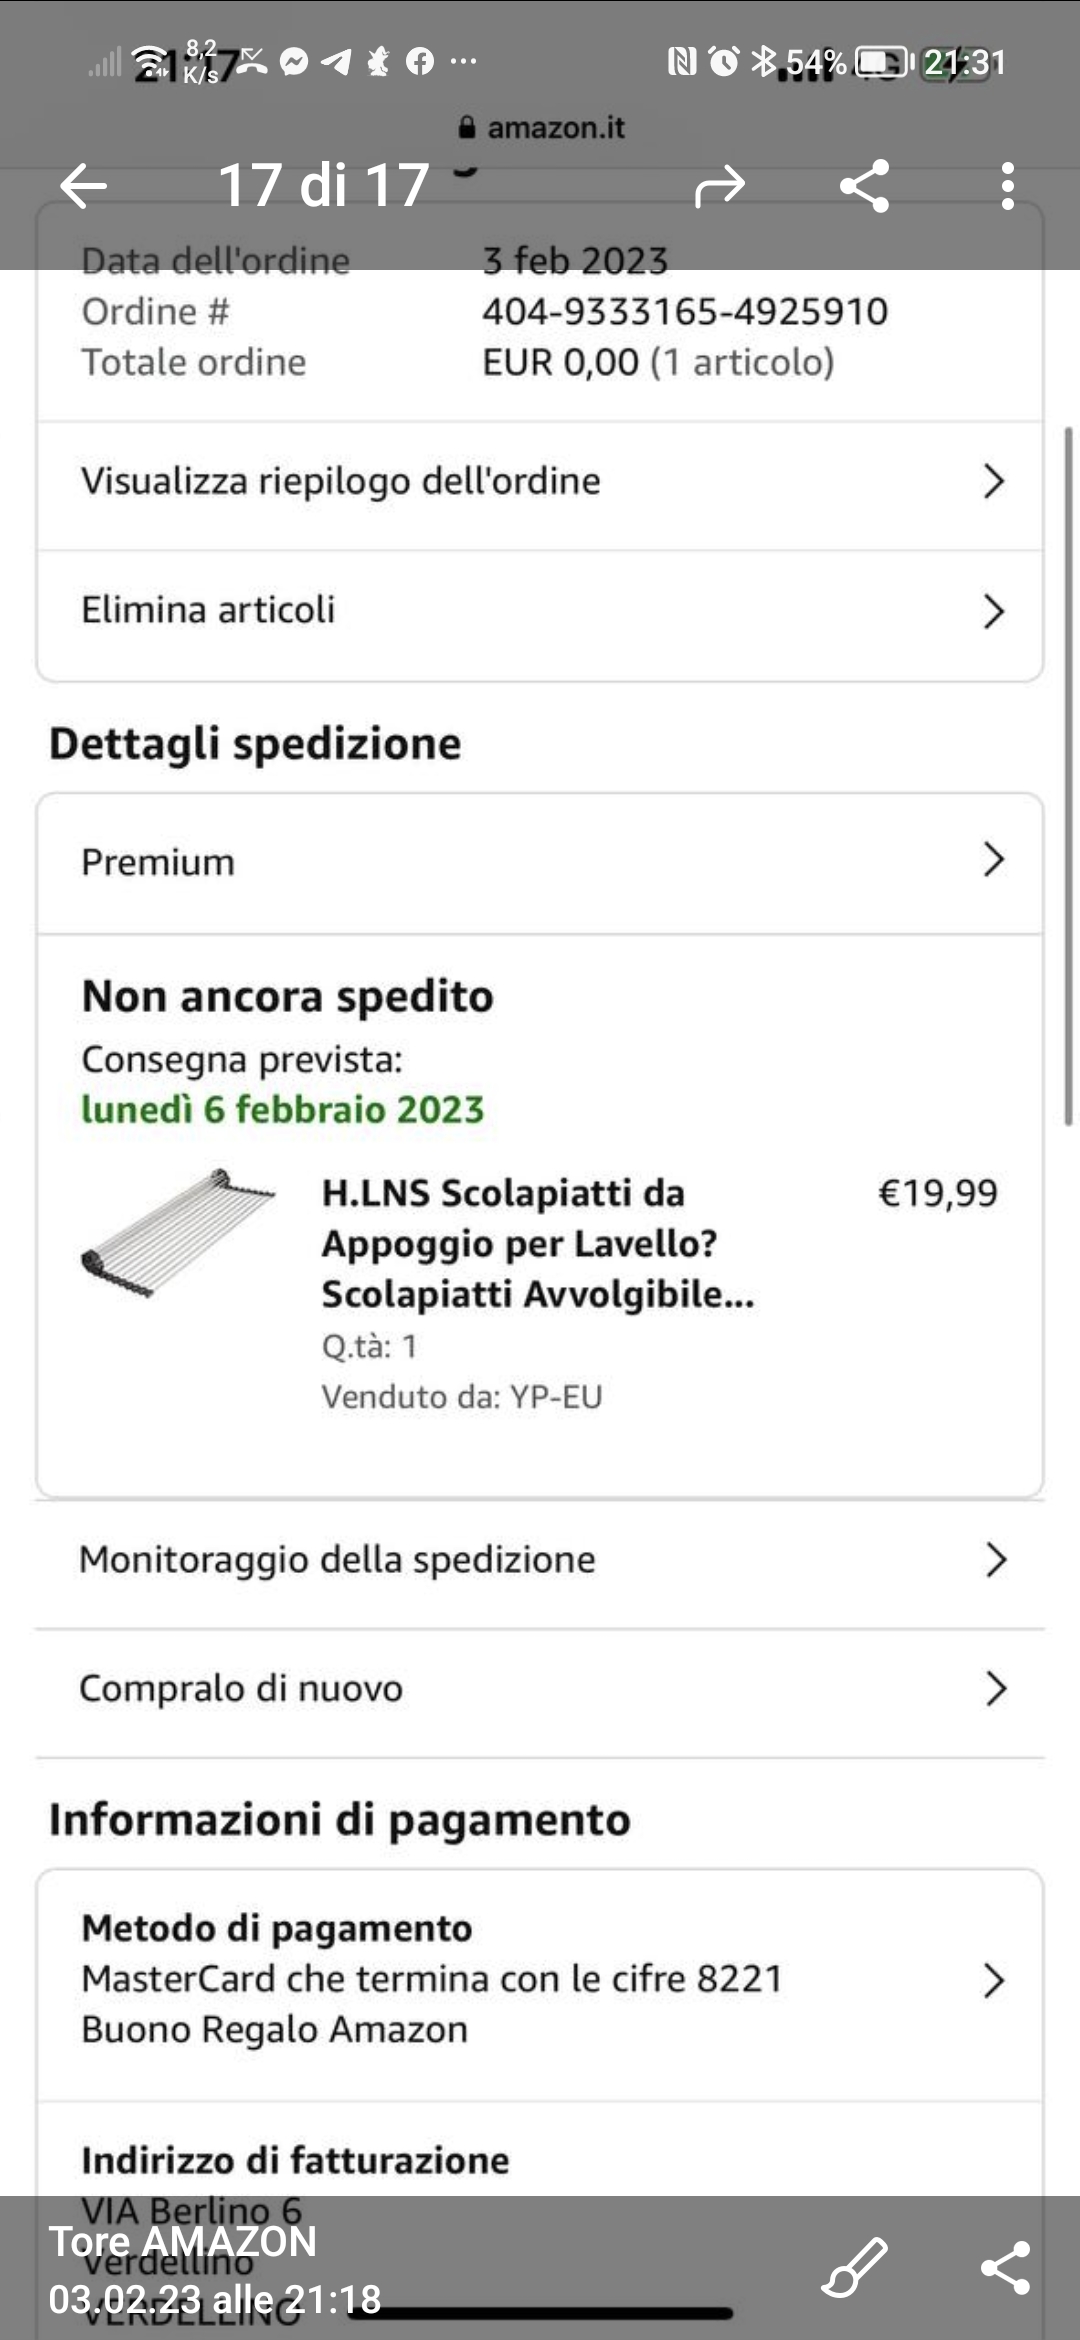The height and width of the screenshot is (2340, 1080).
Task: Open Monitoraggio della spedizione
Action: click(x=540, y=1560)
